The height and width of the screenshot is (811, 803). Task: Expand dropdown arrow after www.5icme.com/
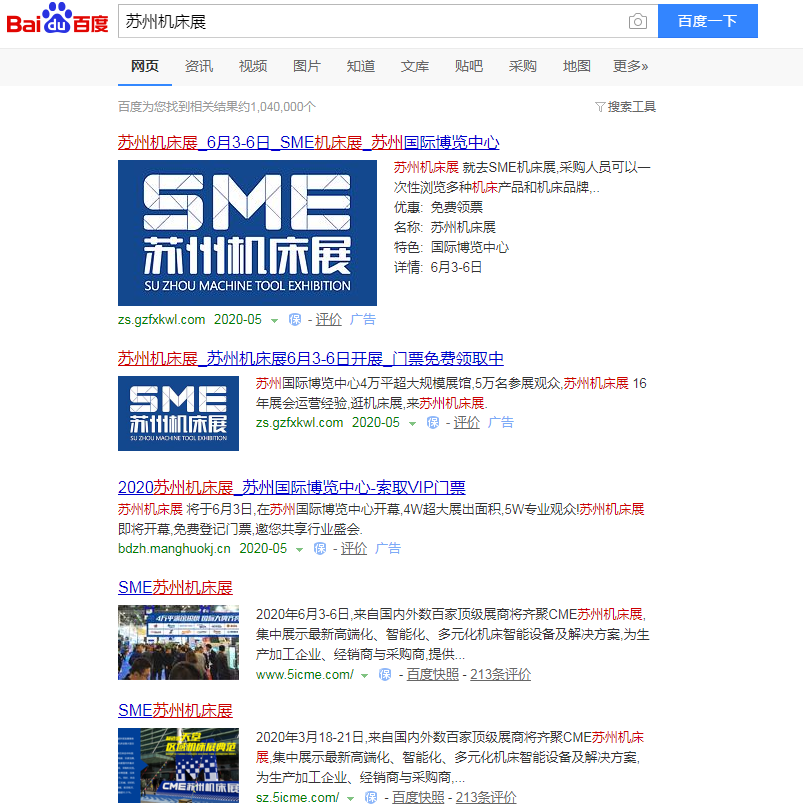(365, 675)
